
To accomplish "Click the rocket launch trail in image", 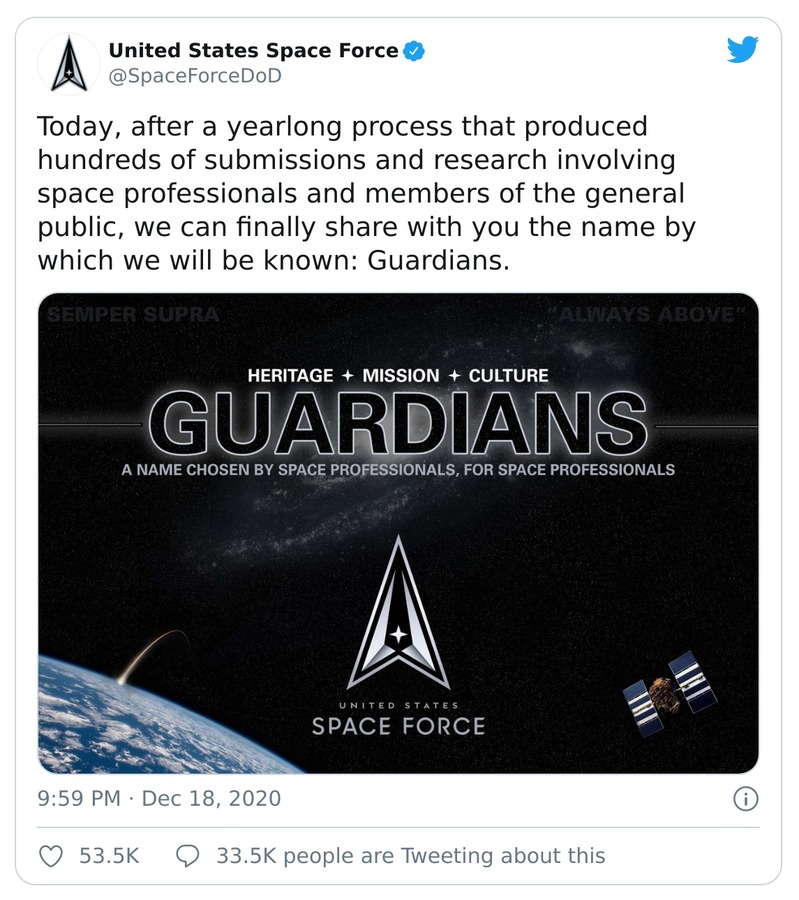I will coord(150,654).
